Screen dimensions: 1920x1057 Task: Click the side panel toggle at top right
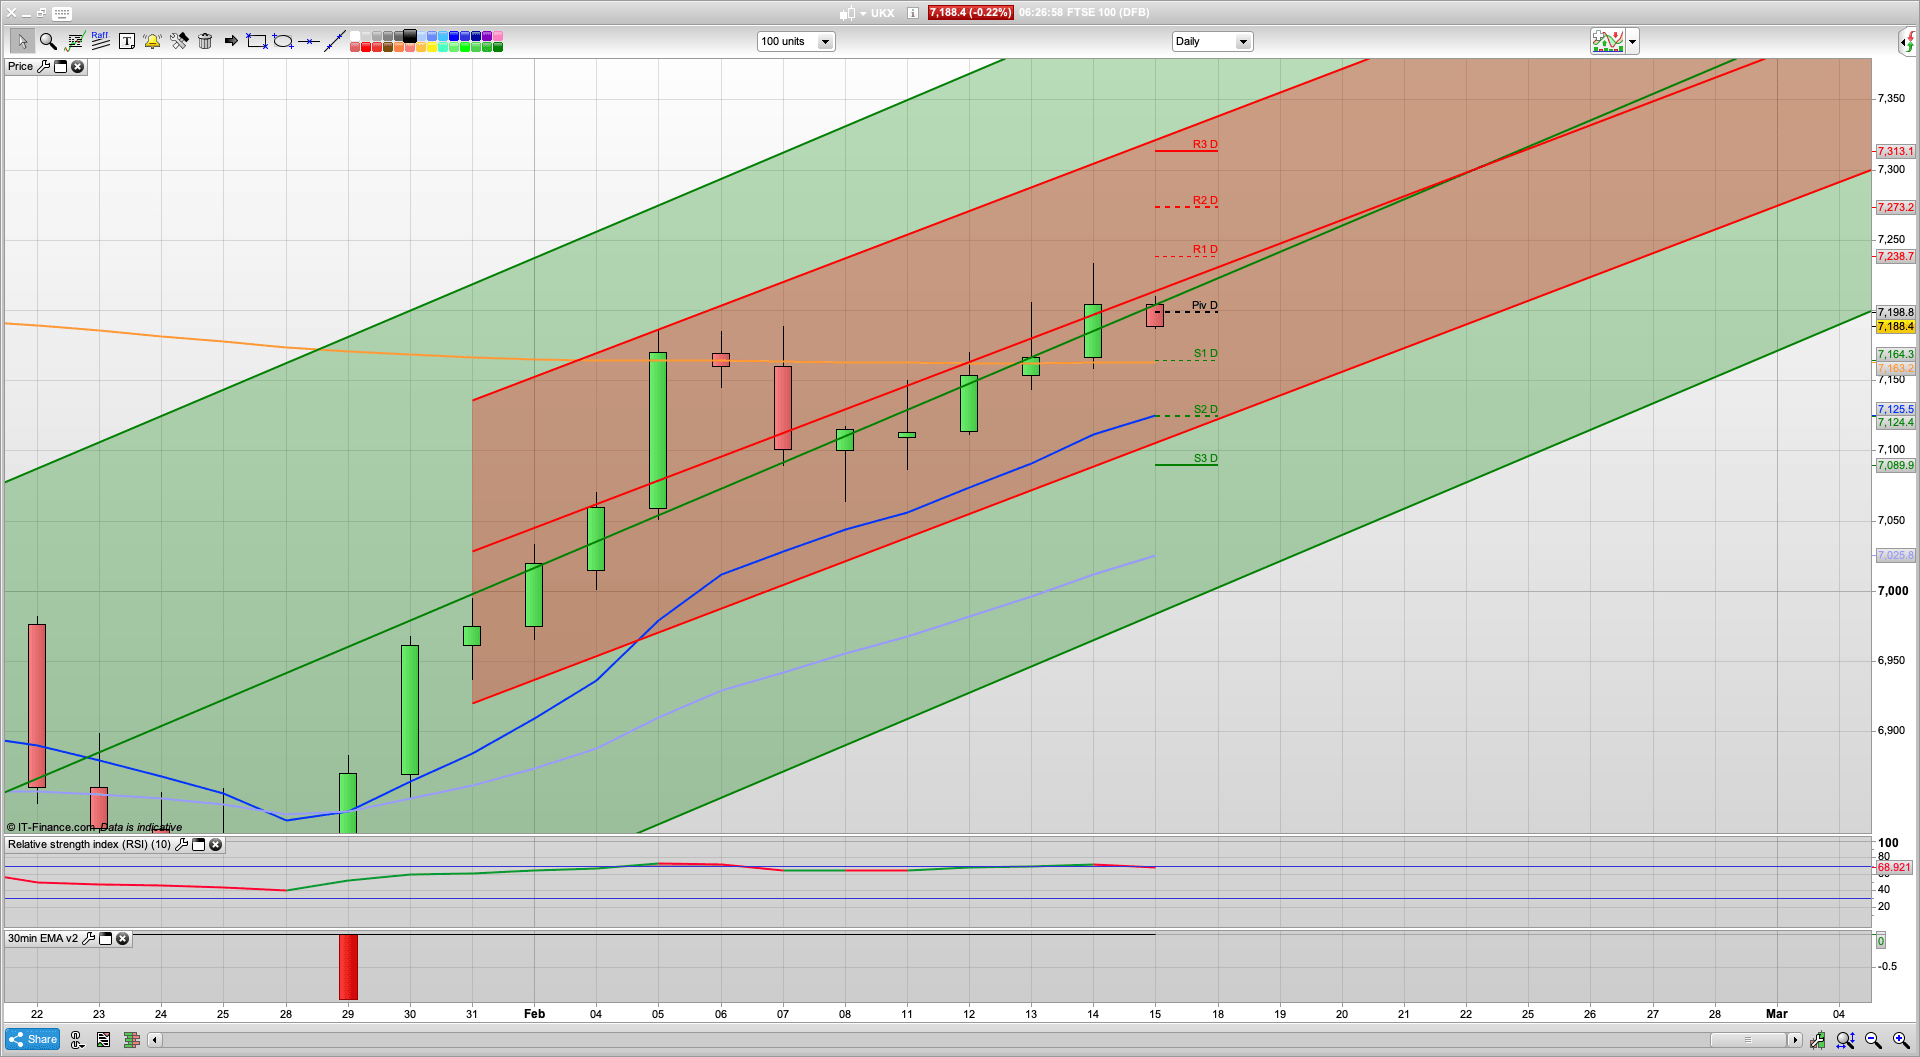pos(1908,41)
